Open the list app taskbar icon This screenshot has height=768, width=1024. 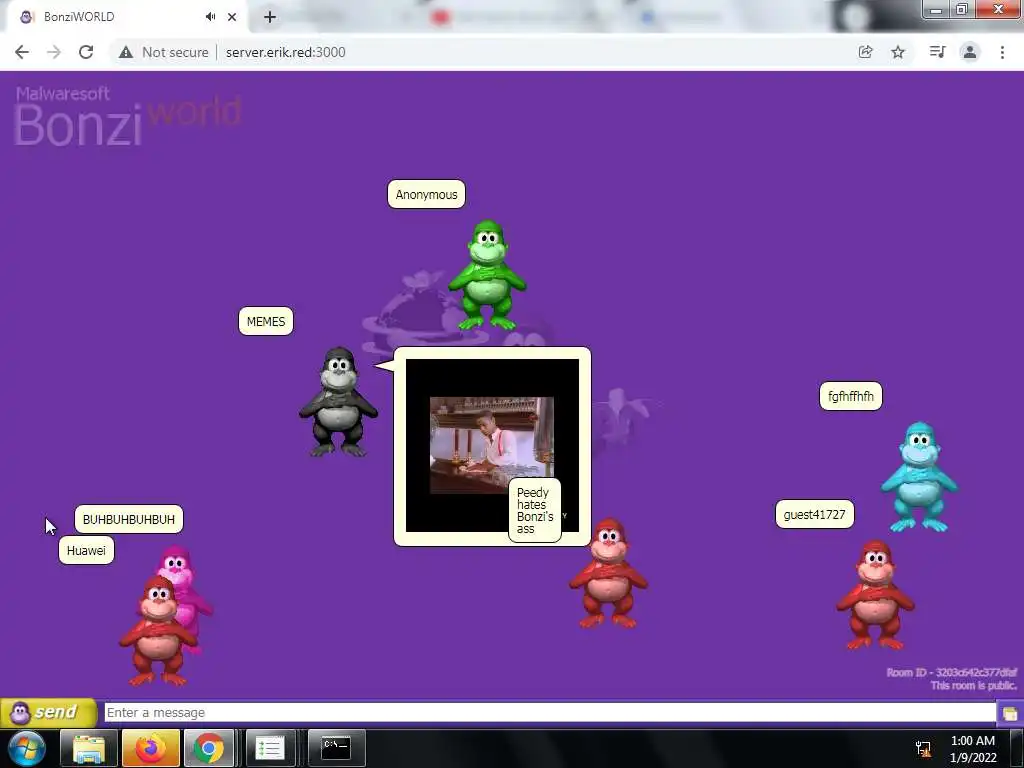(269, 748)
